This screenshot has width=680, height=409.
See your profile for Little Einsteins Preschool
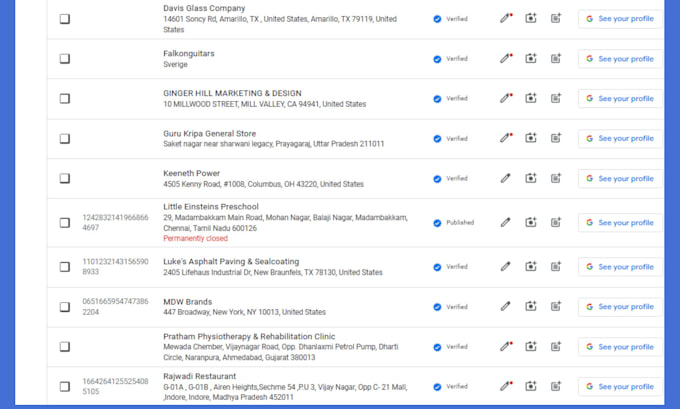click(x=620, y=222)
